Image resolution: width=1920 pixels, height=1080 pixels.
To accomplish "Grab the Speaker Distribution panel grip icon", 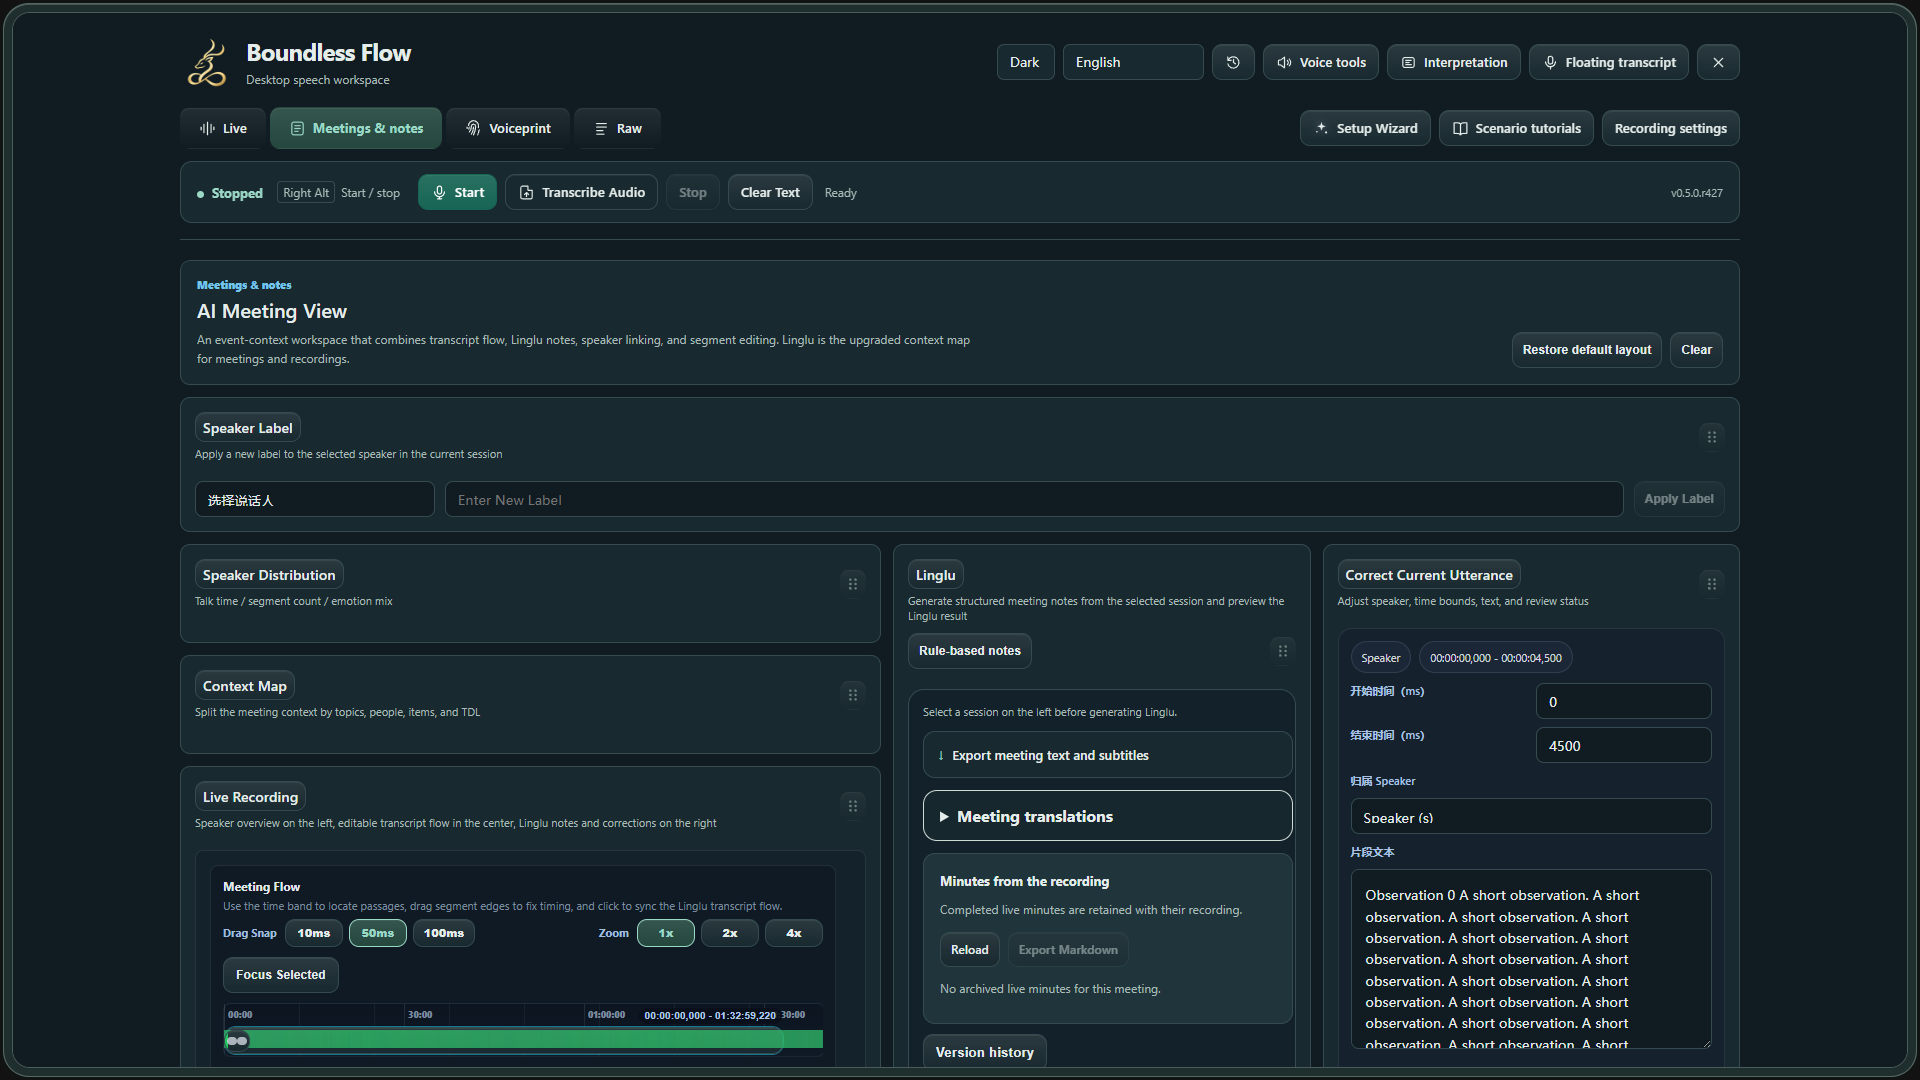I will click(x=853, y=584).
